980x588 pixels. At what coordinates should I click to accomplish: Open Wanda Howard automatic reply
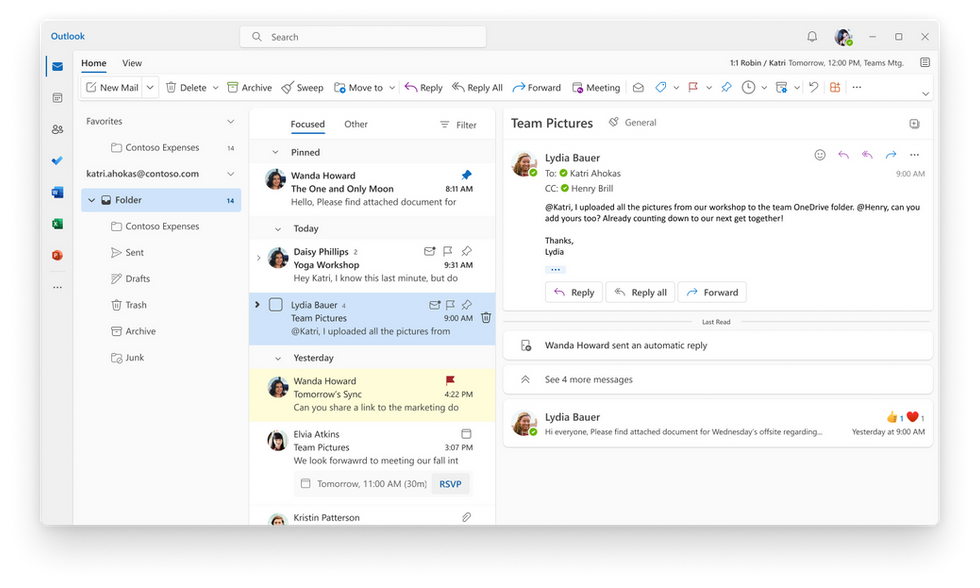click(718, 345)
